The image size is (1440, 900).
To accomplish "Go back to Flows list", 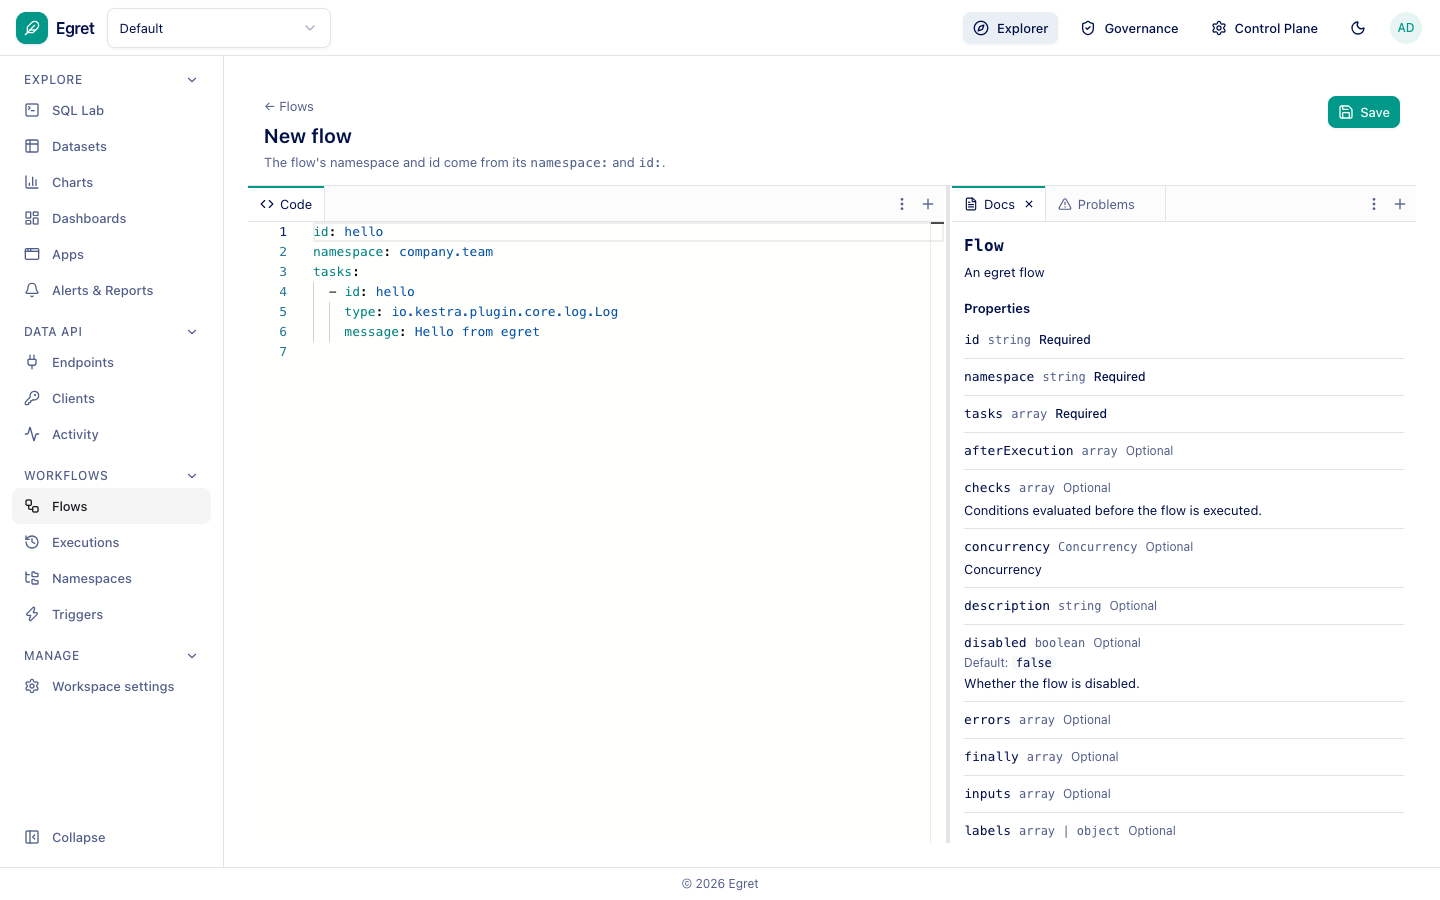I will pyautogui.click(x=289, y=107).
